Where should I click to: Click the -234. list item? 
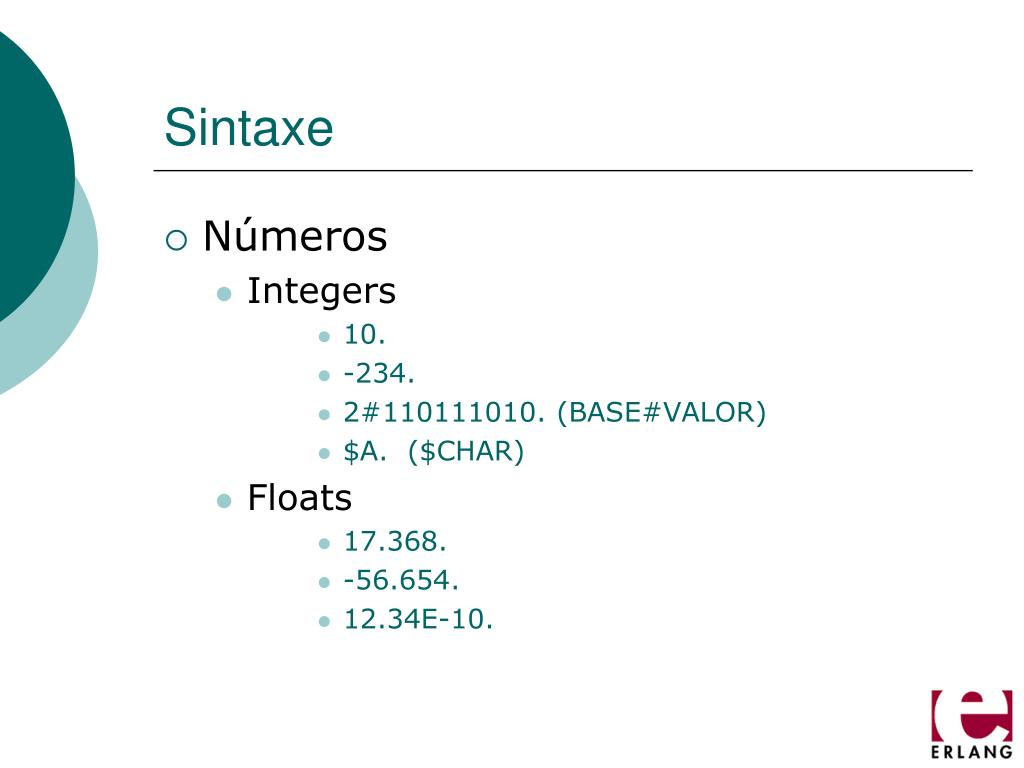(x=379, y=374)
